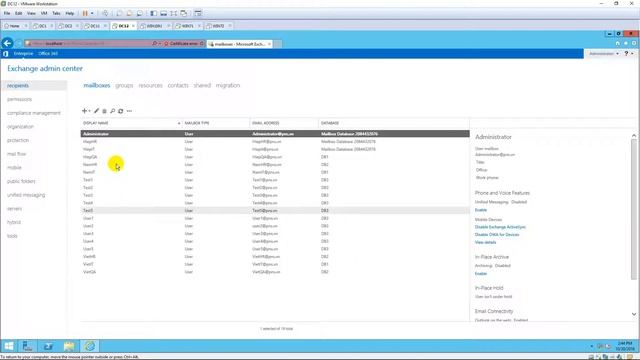This screenshot has height=360, width=640.
Task: Open unified messaging in left navigation
Action: [26, 195]
